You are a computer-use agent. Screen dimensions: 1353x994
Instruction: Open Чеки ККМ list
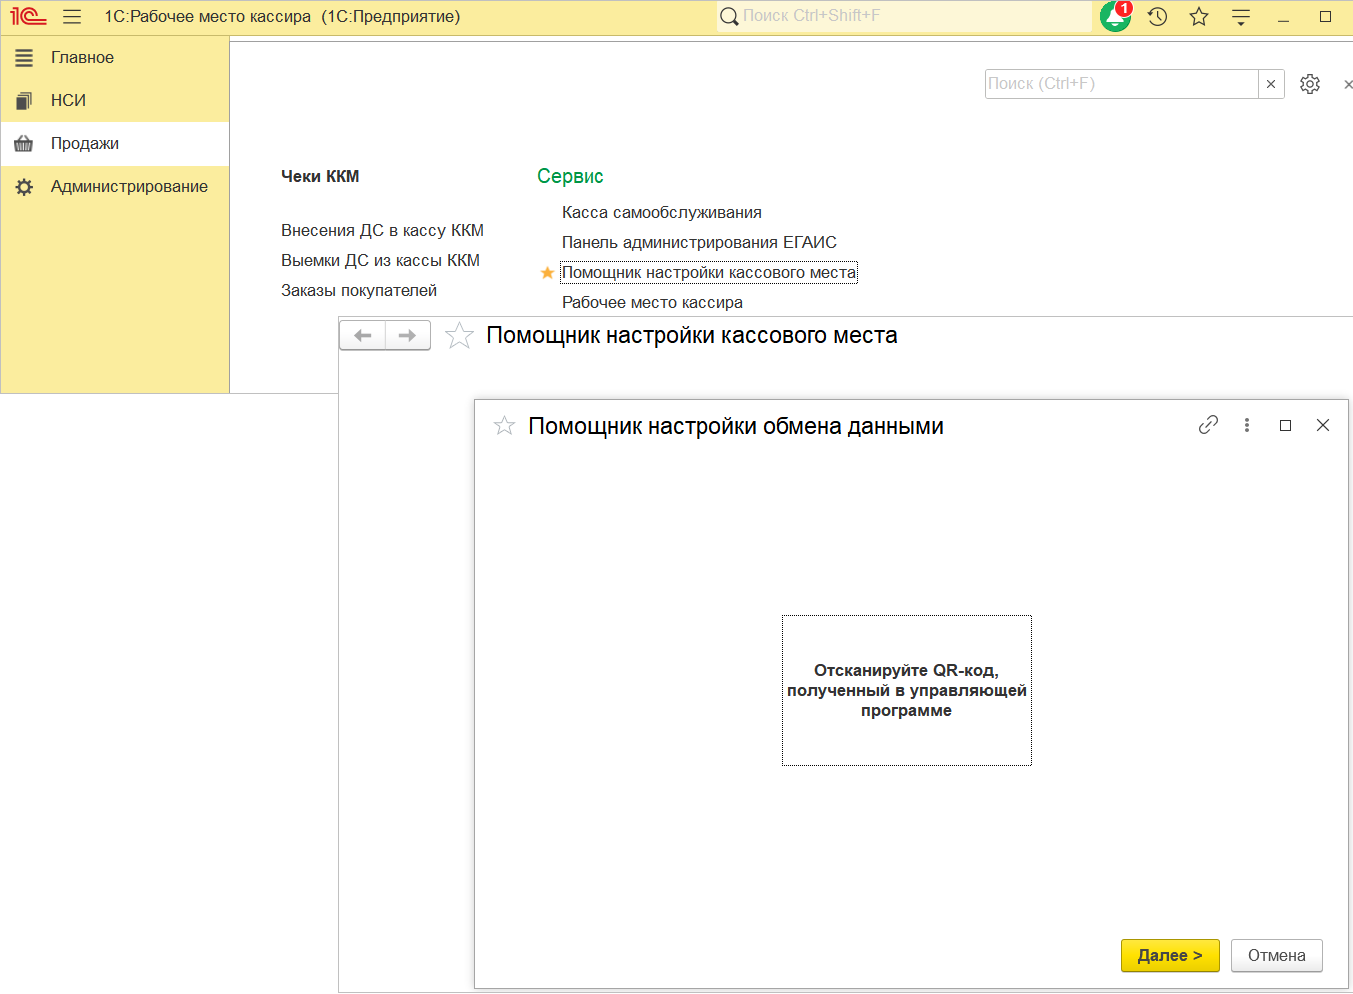pos(320,176)
